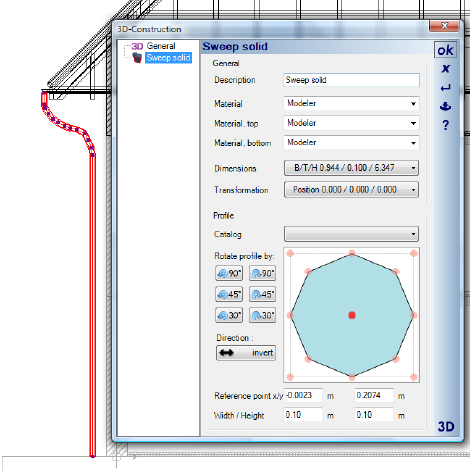Select bottom-right reference point of profile
Viewport: 470px width, 471px height.
pyautogui.click(x=414, y=377)
